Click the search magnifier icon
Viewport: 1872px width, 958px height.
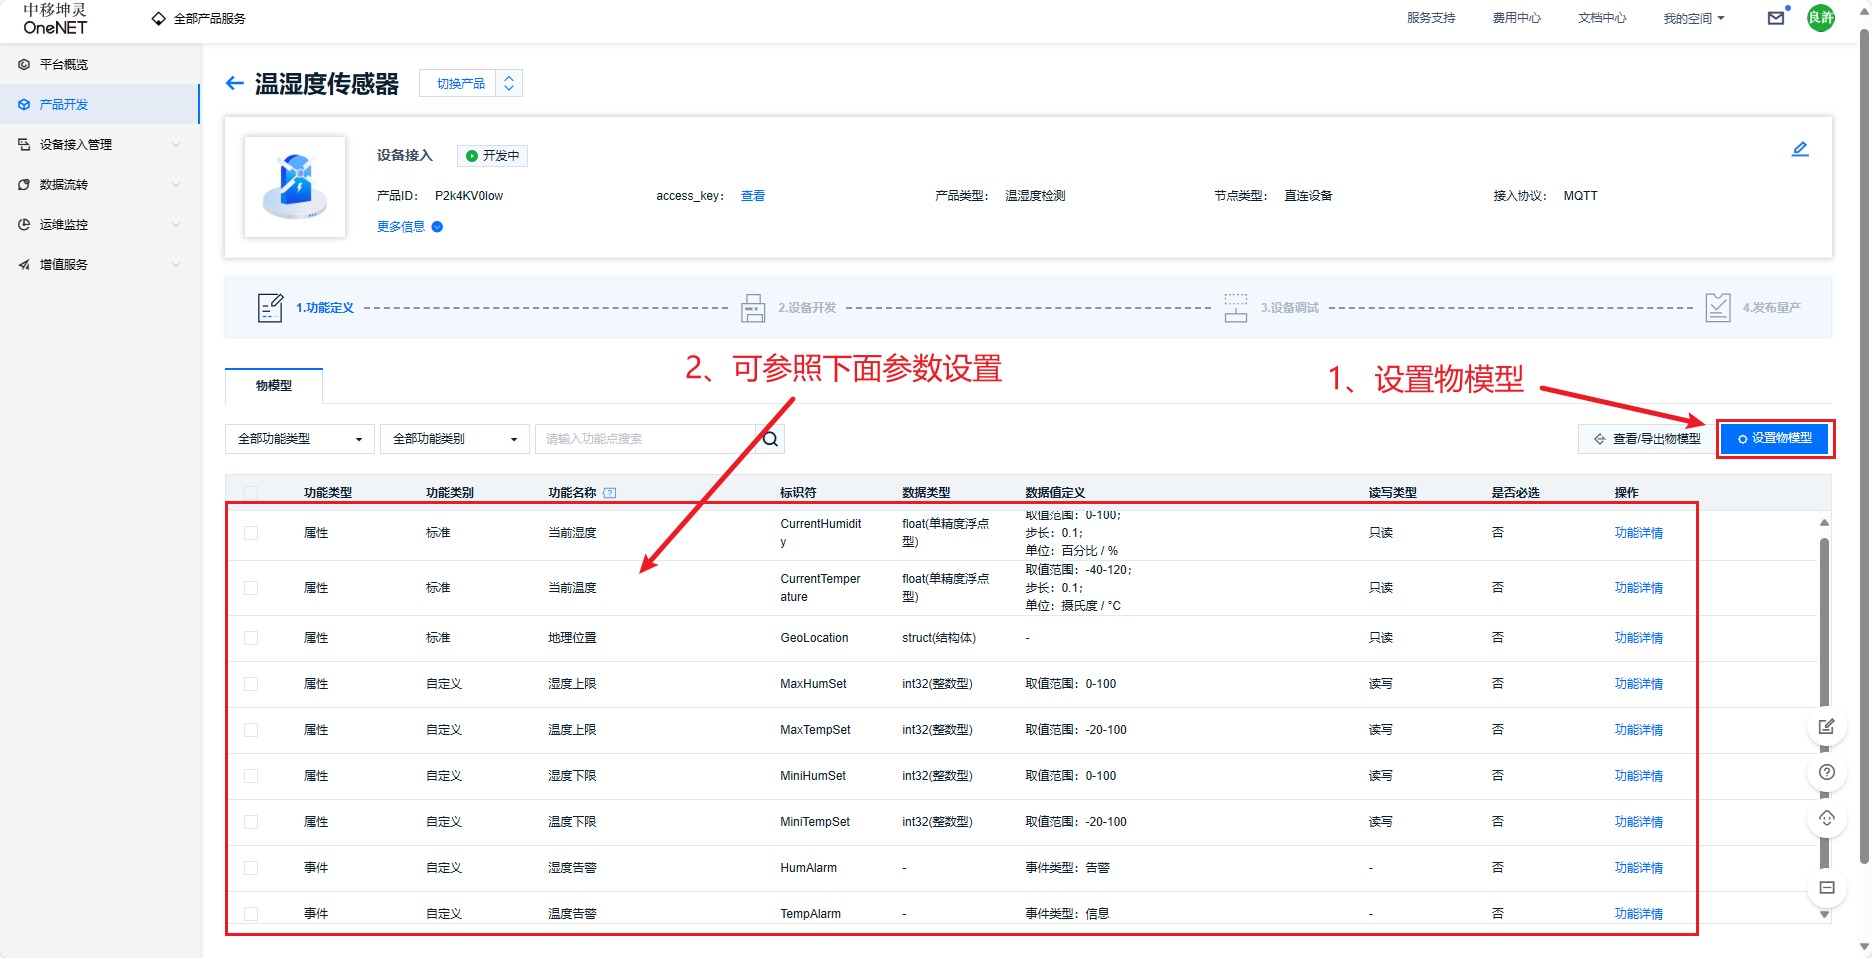point(770,439)
